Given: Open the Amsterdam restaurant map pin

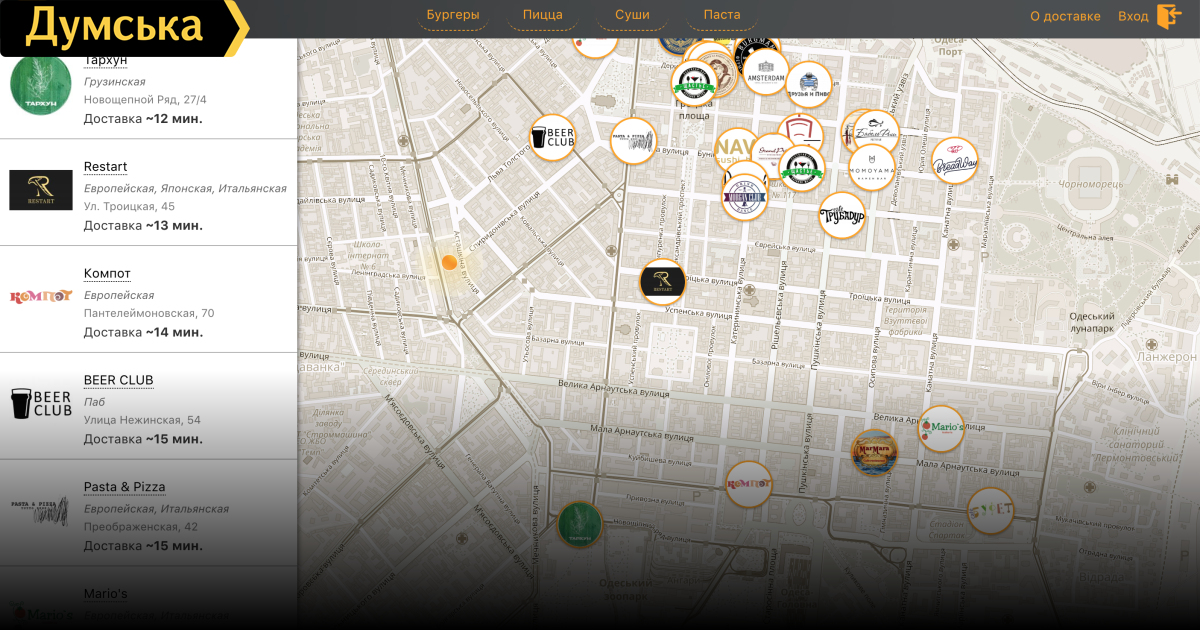Looking at the screenshot, I should point(766,73).
